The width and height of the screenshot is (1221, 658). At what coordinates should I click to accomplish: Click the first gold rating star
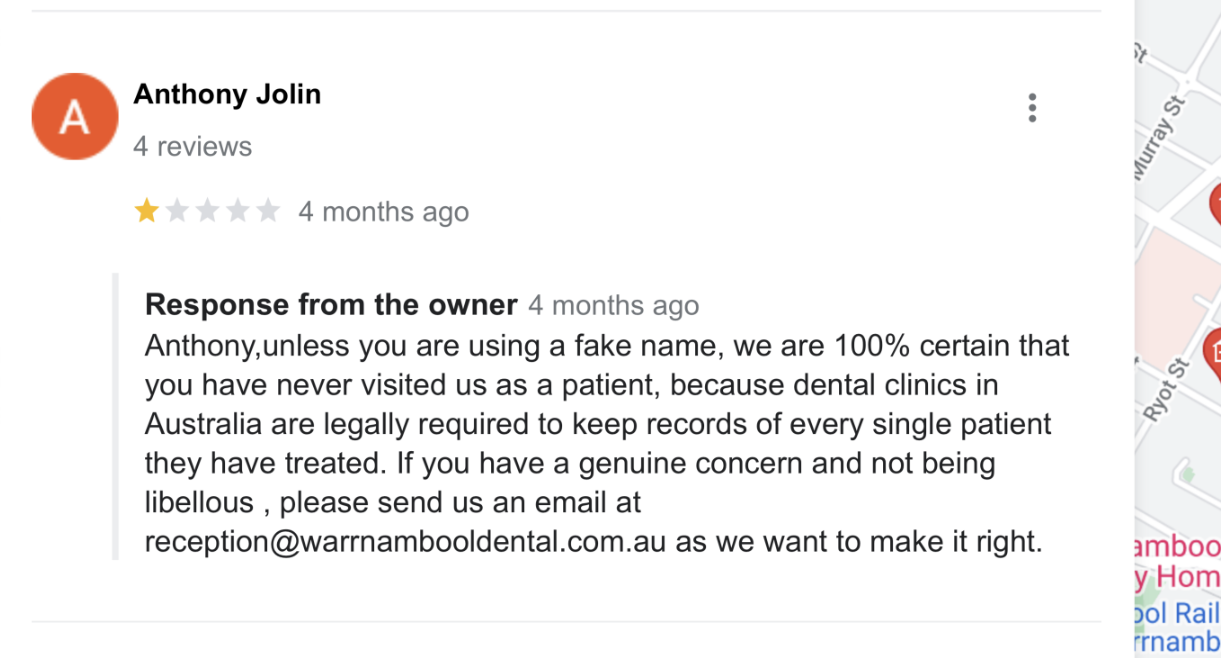coord(147,211)
